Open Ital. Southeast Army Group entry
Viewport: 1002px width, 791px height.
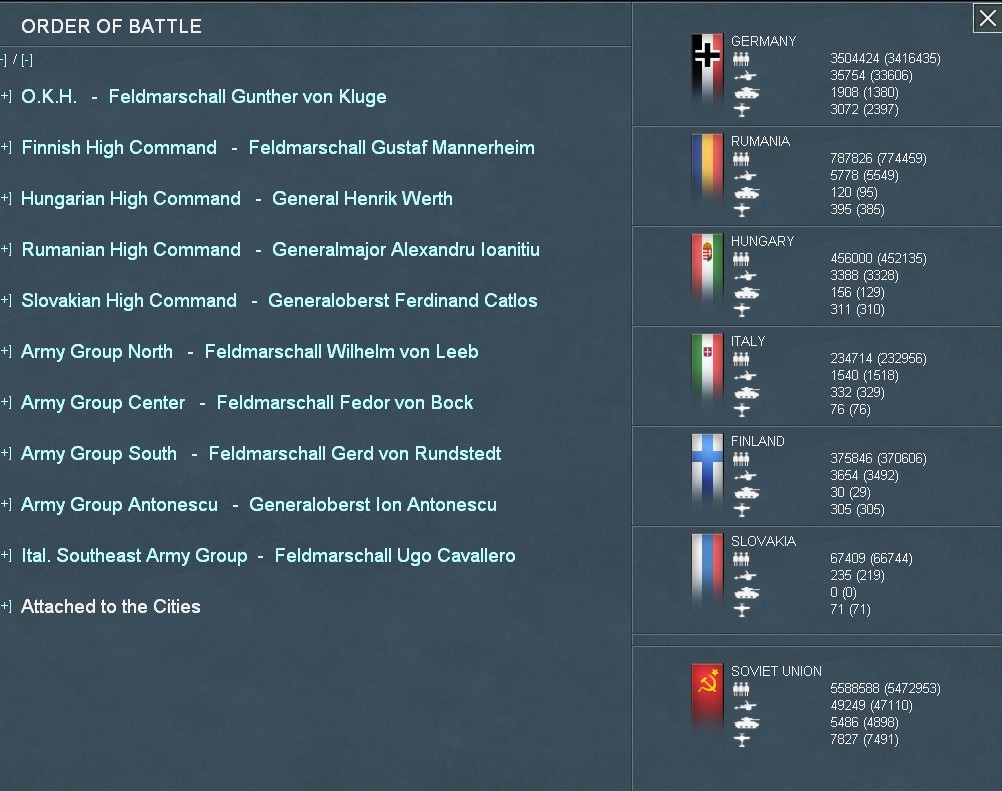pyautogui.click(x=267, y=556)
